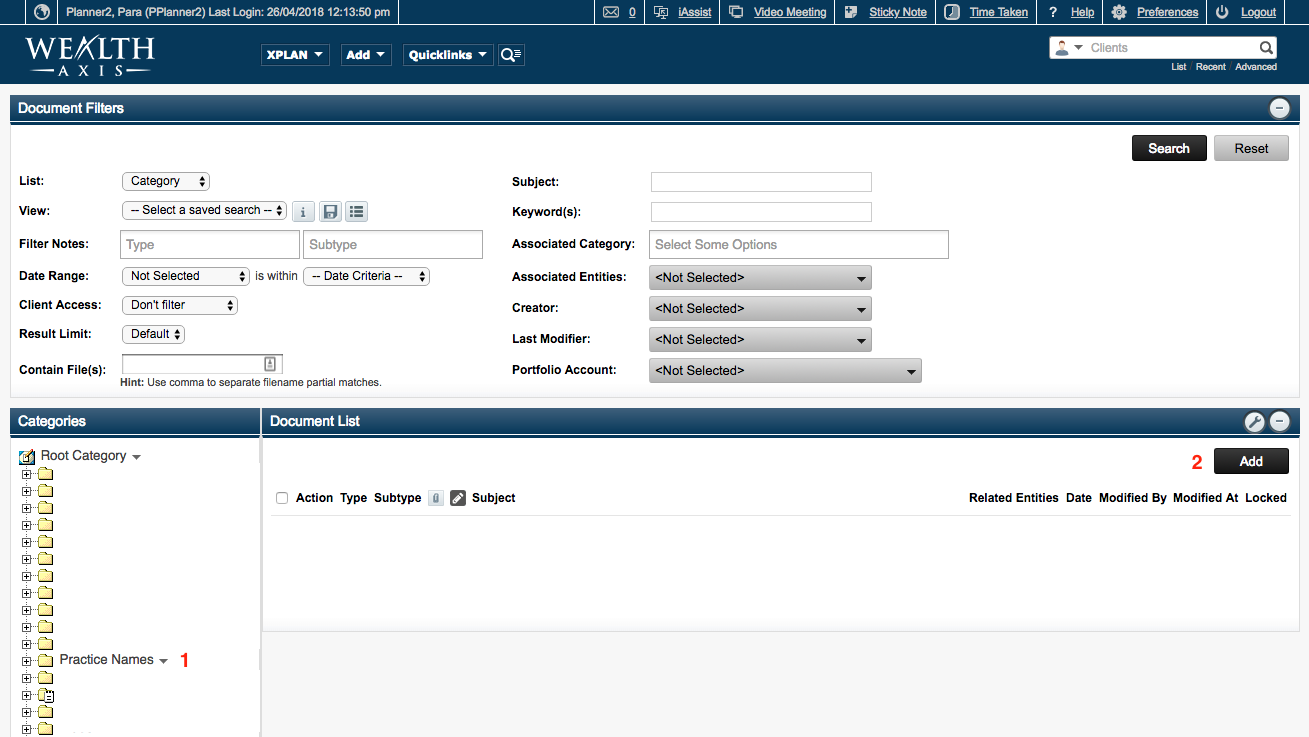Focus the Keyword(s) filter field
Screen dimensions: 1309x737
click(761, 212)
